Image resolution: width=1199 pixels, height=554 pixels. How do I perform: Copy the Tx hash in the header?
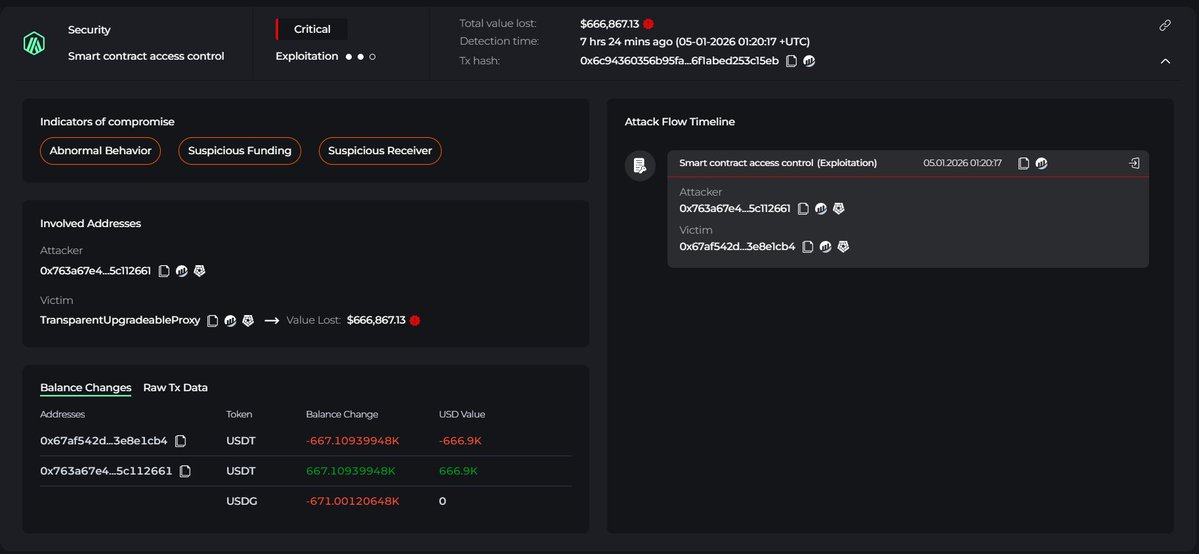pyautogui.click(x=791, y=61)
